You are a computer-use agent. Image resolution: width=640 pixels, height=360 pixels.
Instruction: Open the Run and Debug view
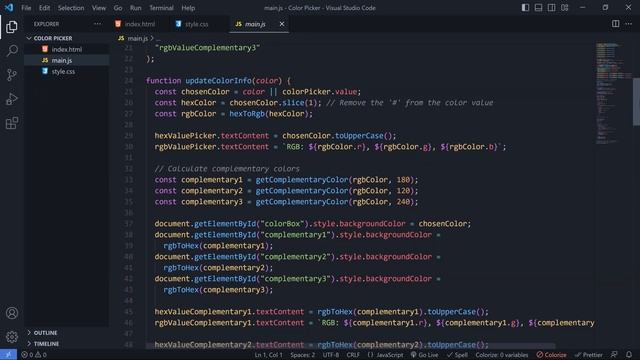(x=12, y=99)
